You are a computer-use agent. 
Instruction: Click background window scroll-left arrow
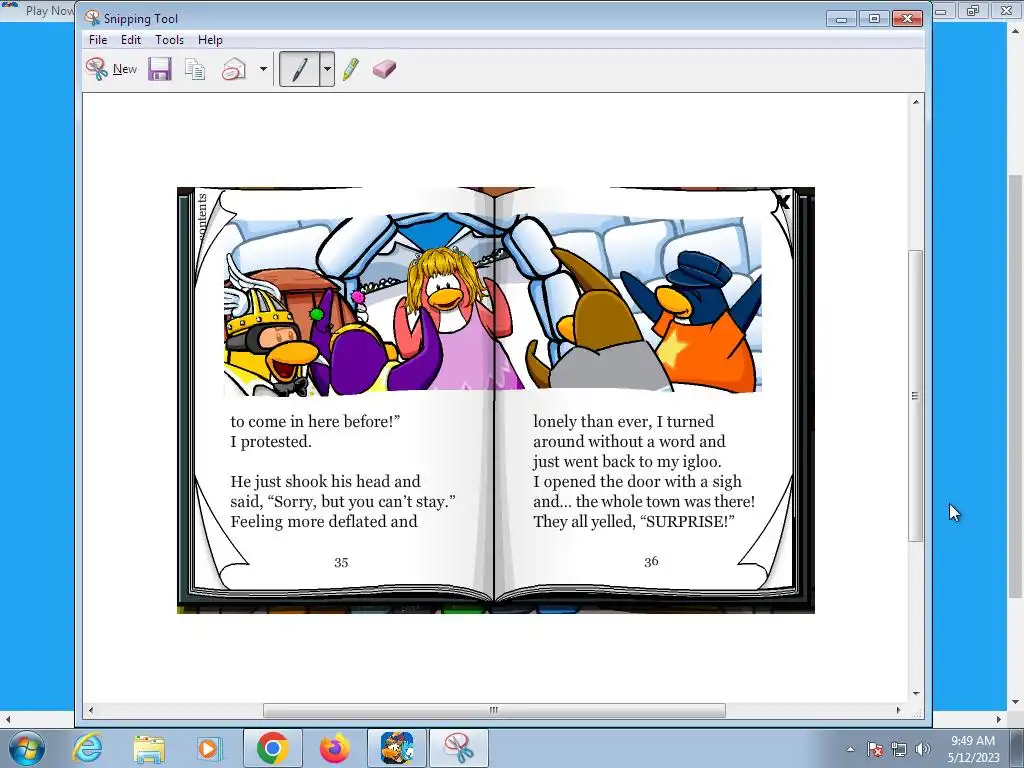click(7, 719)
